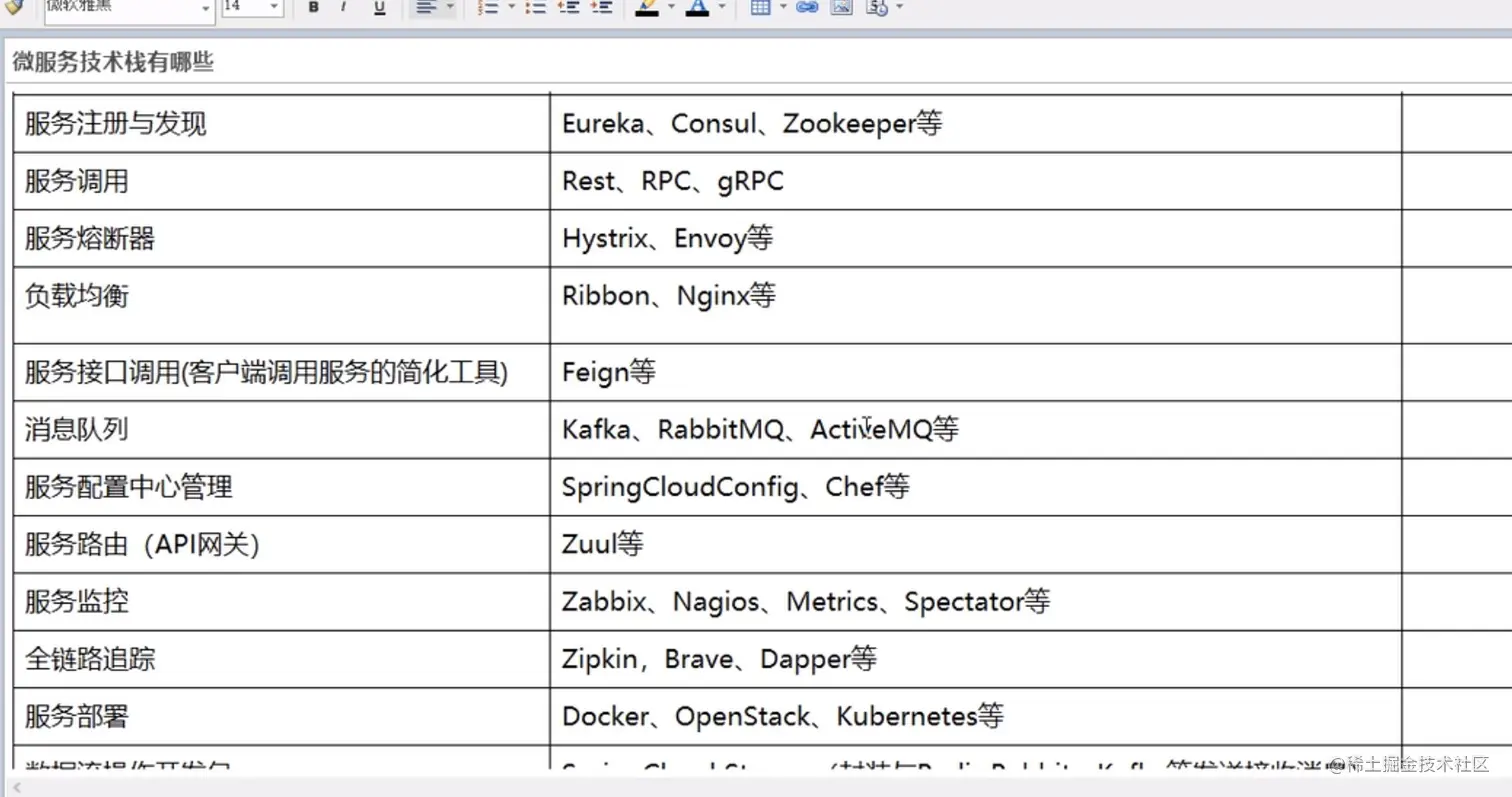The height and width of the screenshot is (797, 1512).
Task: Click the cell Feign等
Action: point(976,373)
